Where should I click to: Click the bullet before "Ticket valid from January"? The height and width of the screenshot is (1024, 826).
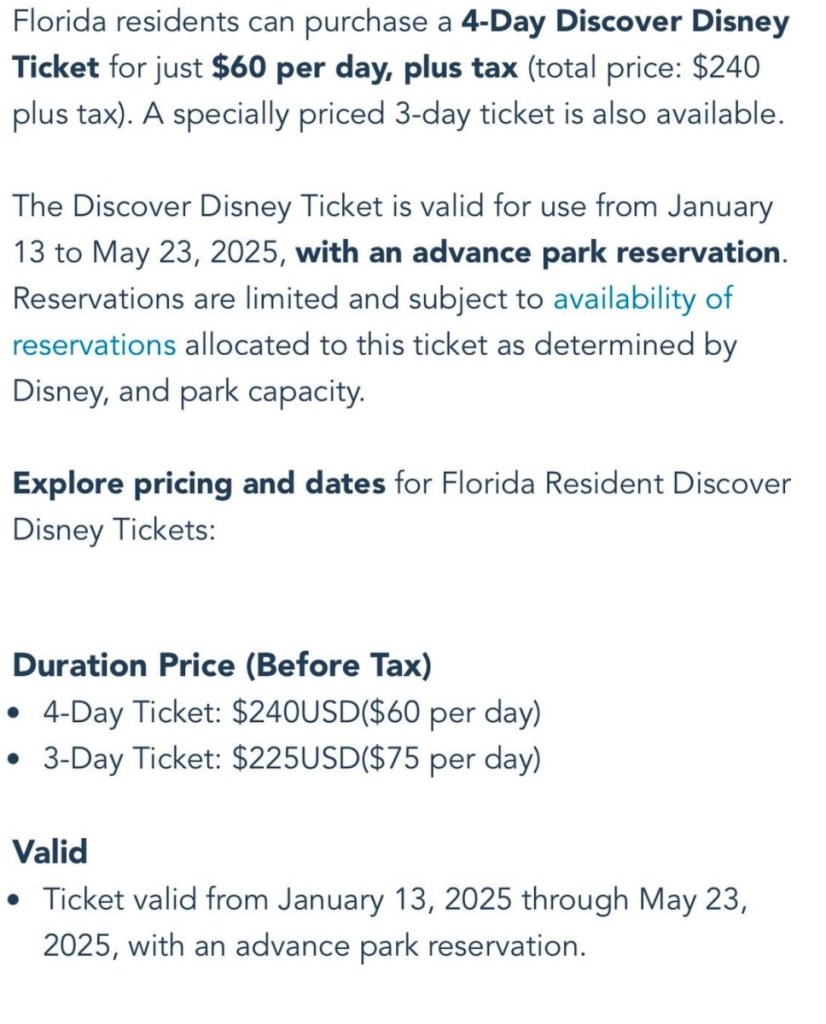14,900
